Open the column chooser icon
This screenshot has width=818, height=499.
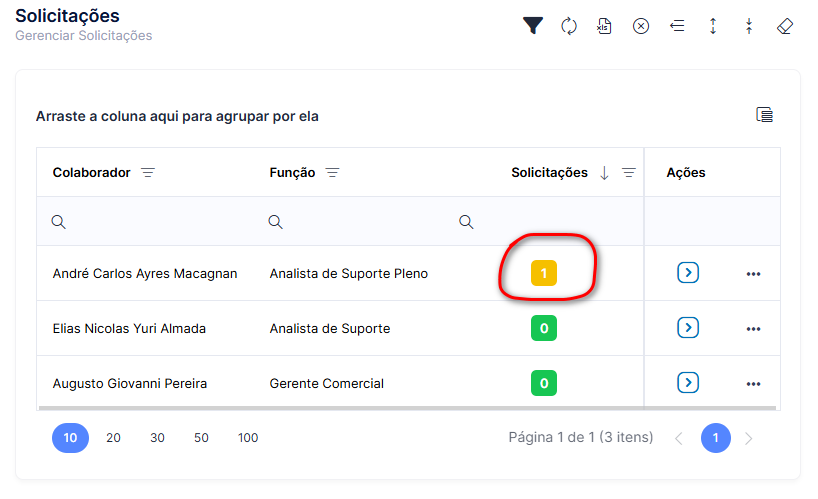pyautogui.click(x=764, y=114)
